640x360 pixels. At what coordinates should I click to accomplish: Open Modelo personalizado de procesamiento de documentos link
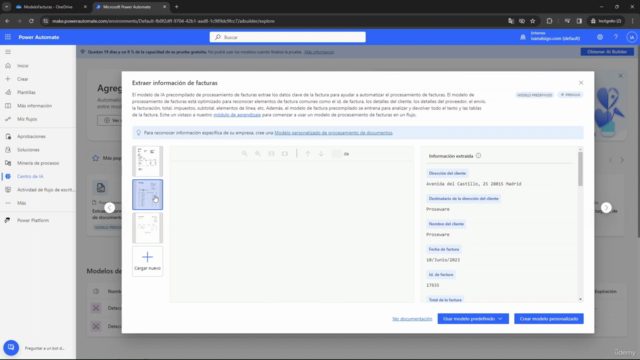(333, 133)
